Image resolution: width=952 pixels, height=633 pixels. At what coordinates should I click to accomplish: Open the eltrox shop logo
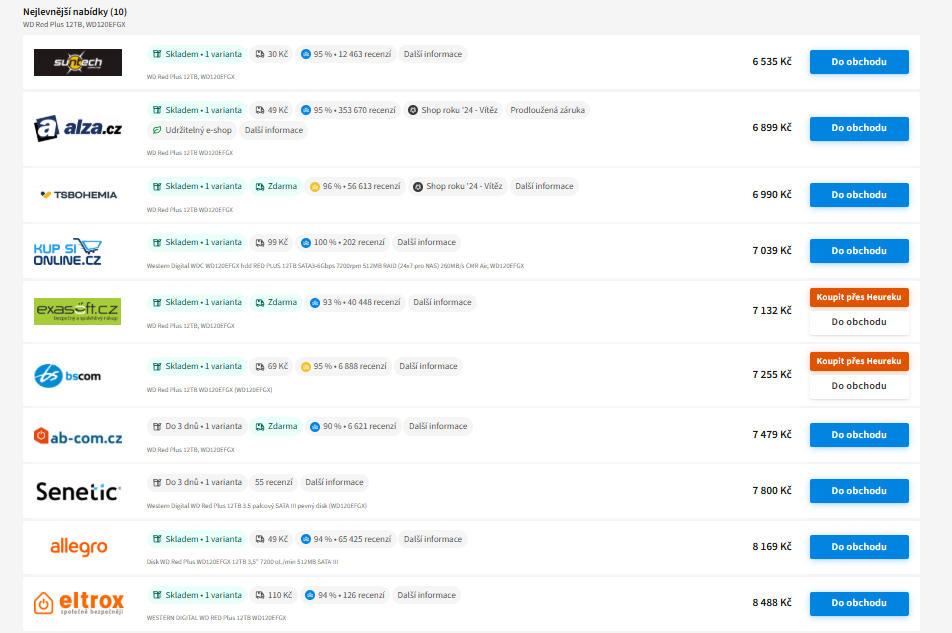coord(78,603)
